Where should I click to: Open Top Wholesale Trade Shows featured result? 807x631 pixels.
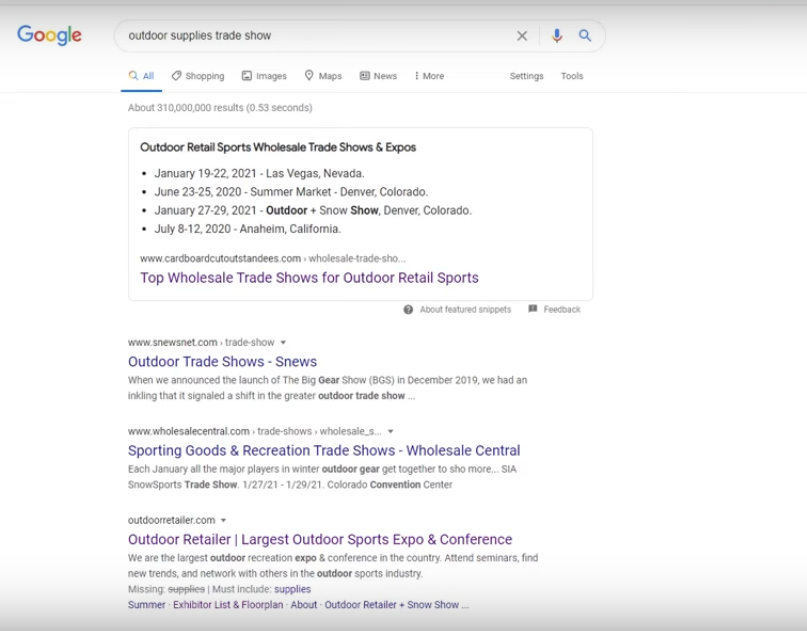pos(309,278)
